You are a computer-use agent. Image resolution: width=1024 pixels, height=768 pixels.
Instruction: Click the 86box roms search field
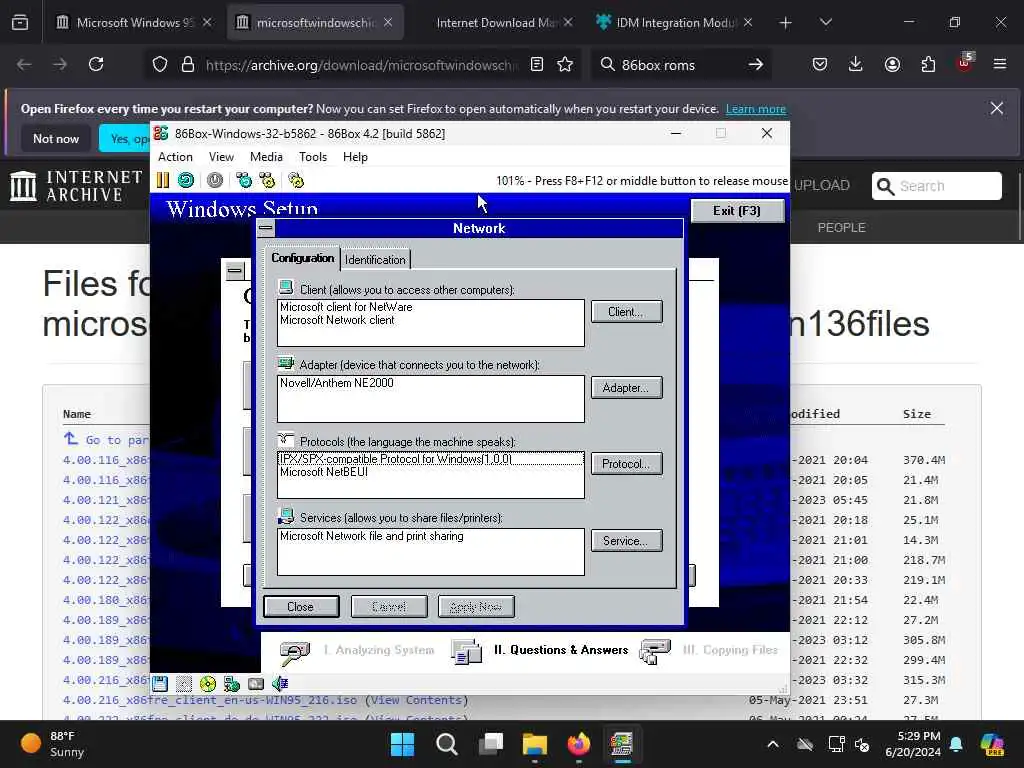coord(679,65)
